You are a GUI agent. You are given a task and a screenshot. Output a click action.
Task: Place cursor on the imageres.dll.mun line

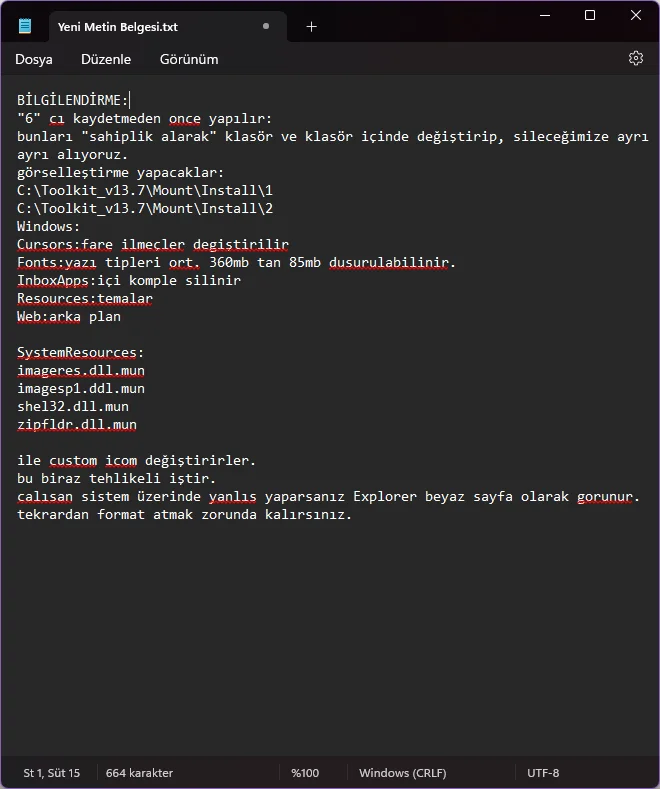(x=80, y=371)
